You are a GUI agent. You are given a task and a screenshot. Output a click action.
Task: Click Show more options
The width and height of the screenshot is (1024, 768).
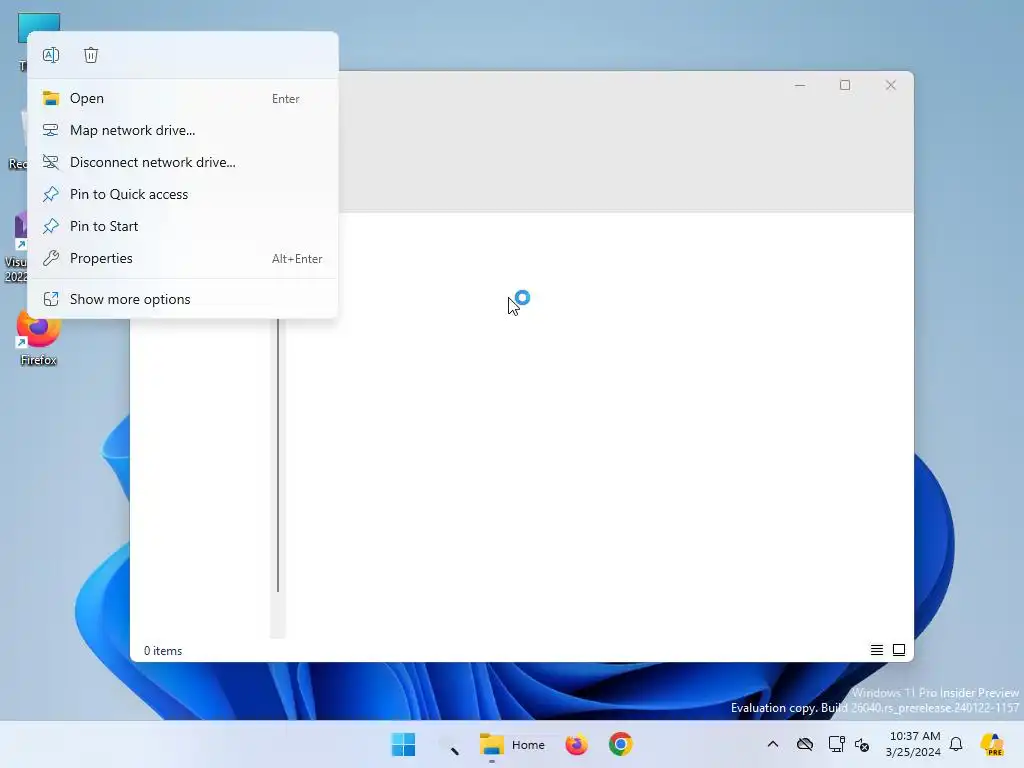click(183, 299)
